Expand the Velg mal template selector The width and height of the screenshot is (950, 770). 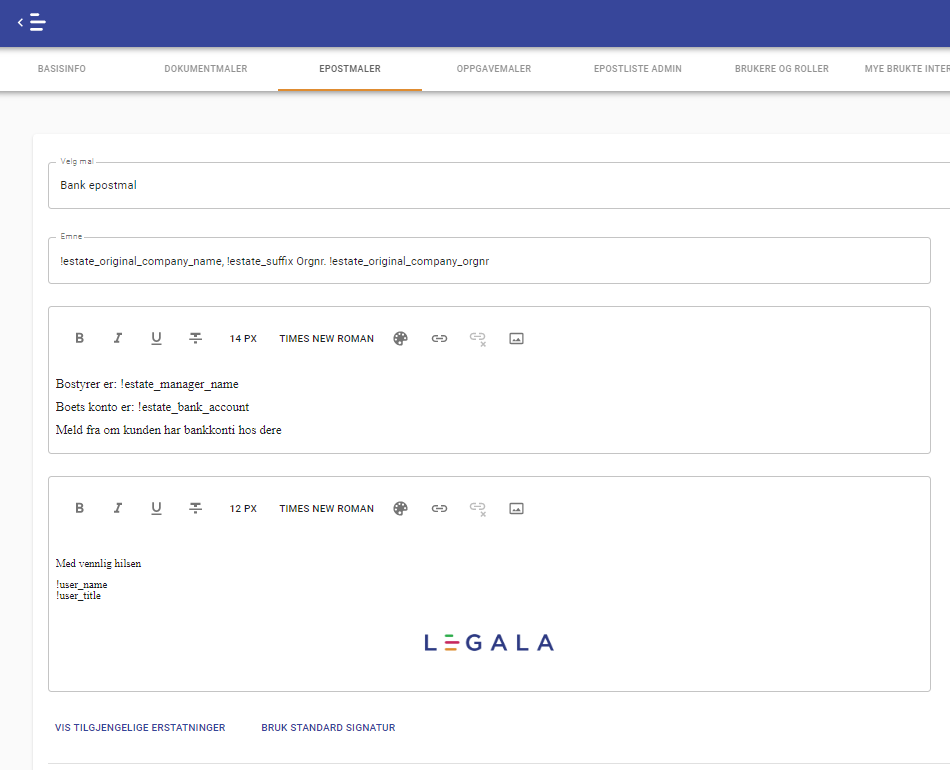click(498, 185)
